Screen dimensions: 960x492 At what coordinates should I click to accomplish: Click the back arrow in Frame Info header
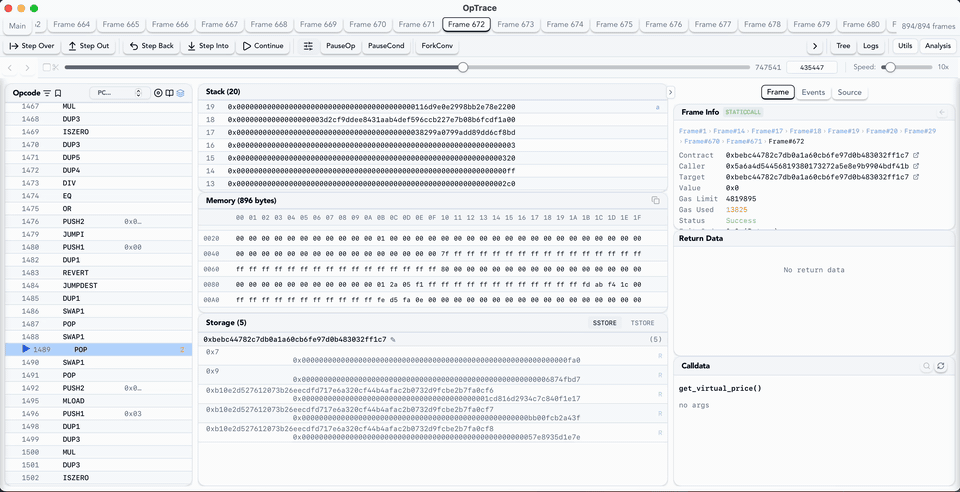[x=942, y=112]
